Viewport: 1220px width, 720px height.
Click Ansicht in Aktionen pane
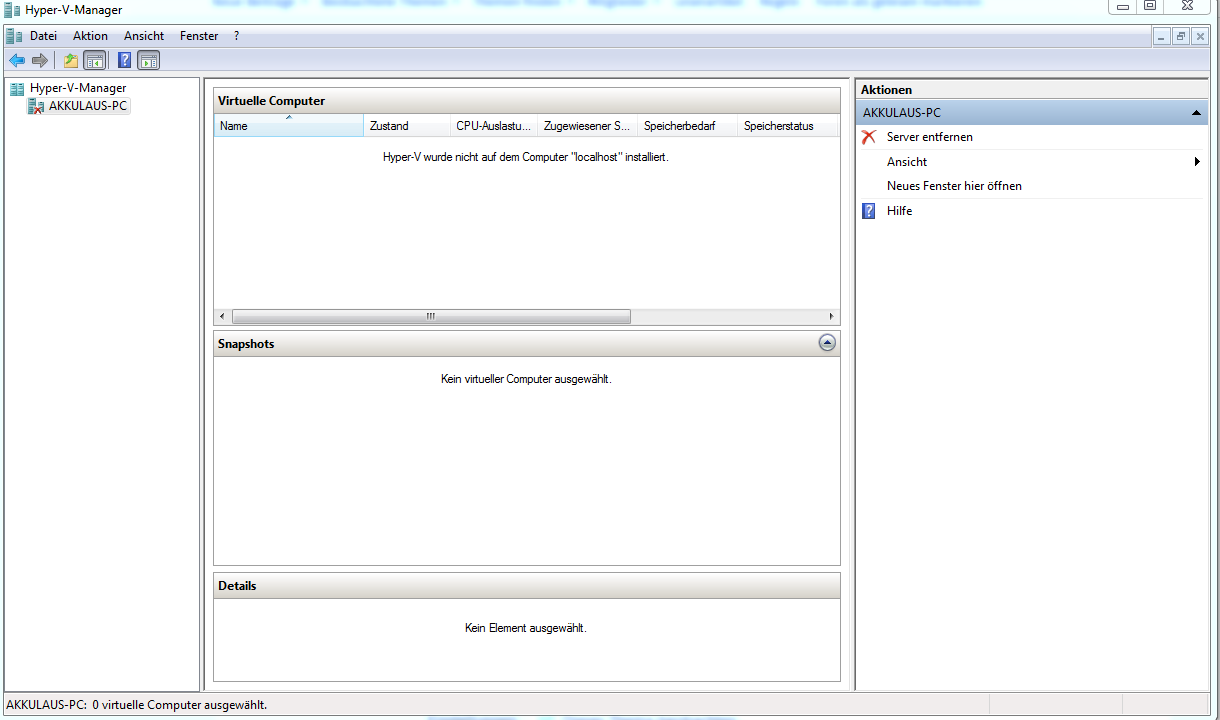(x=907, y=162)
